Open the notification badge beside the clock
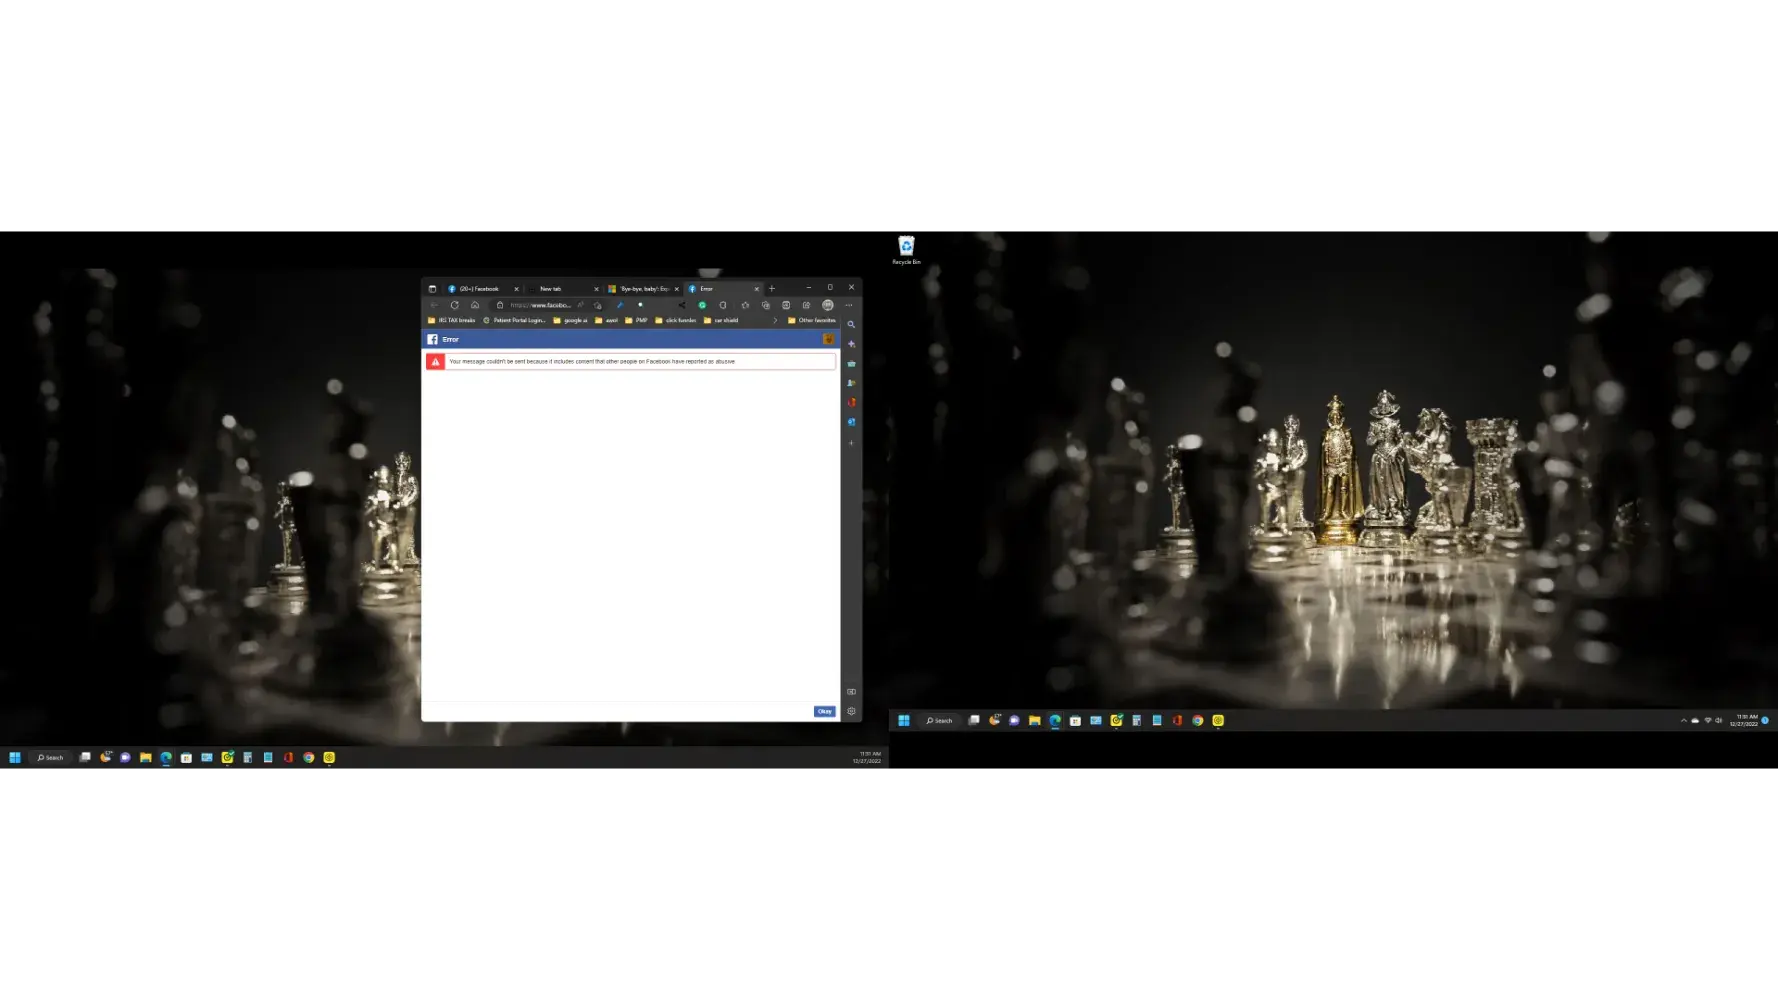 1765,720
